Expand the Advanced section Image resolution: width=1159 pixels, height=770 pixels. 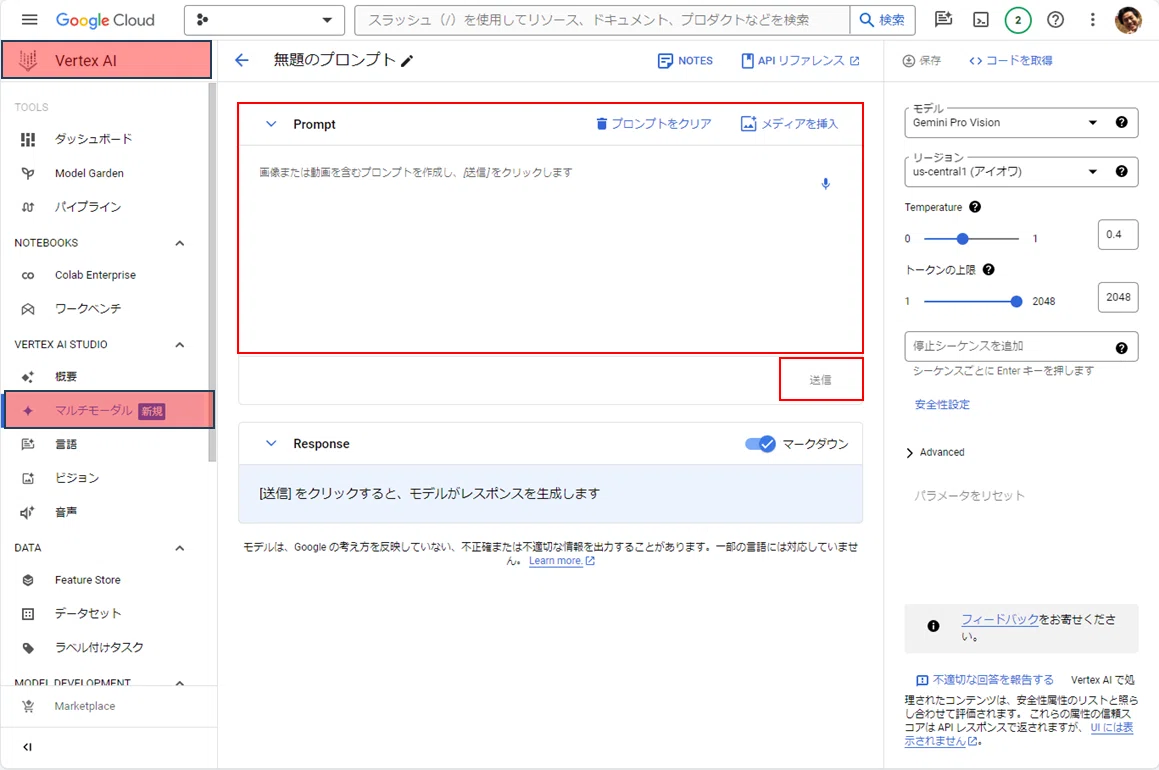(x=935, y=452)
